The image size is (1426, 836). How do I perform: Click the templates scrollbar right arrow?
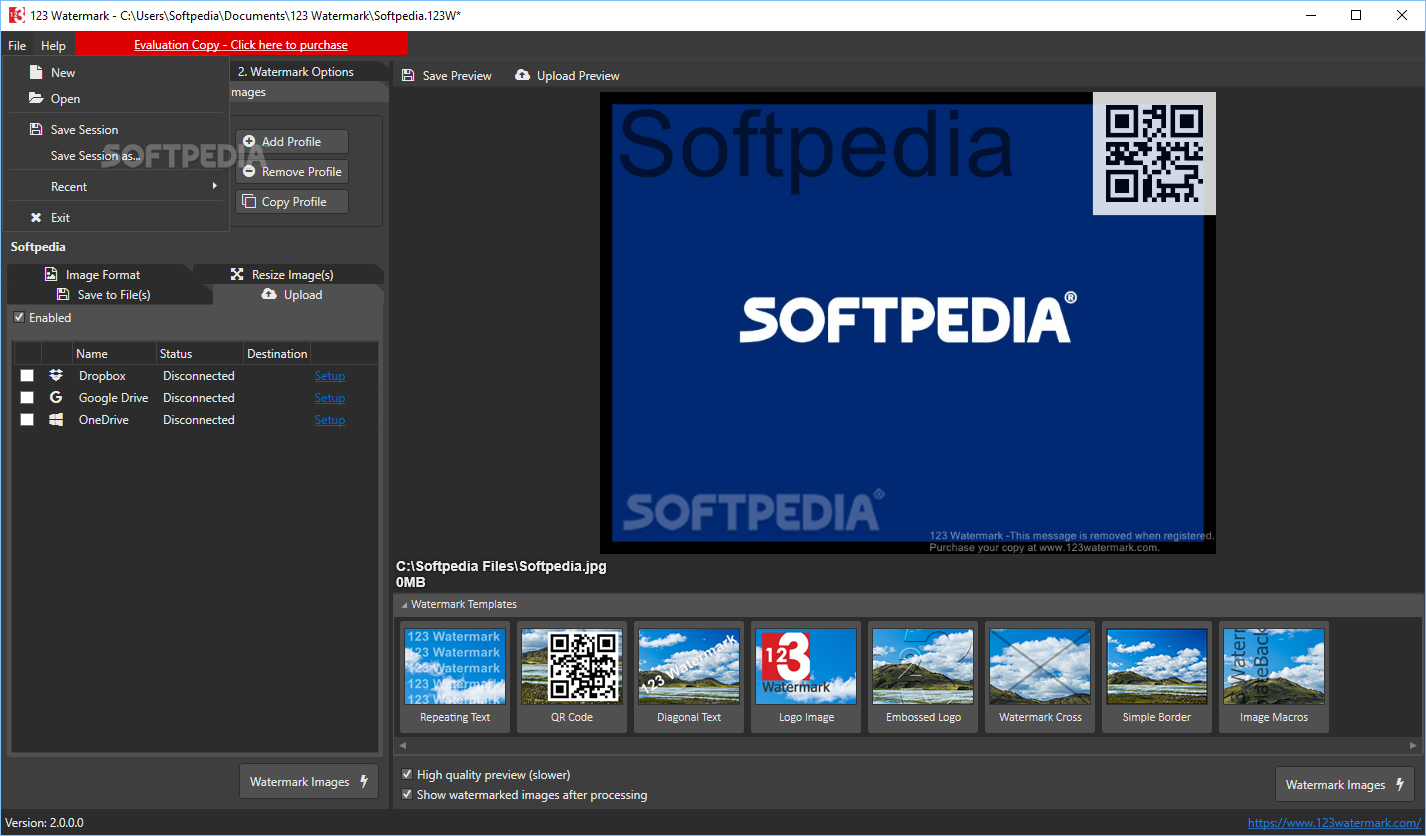1414,746
